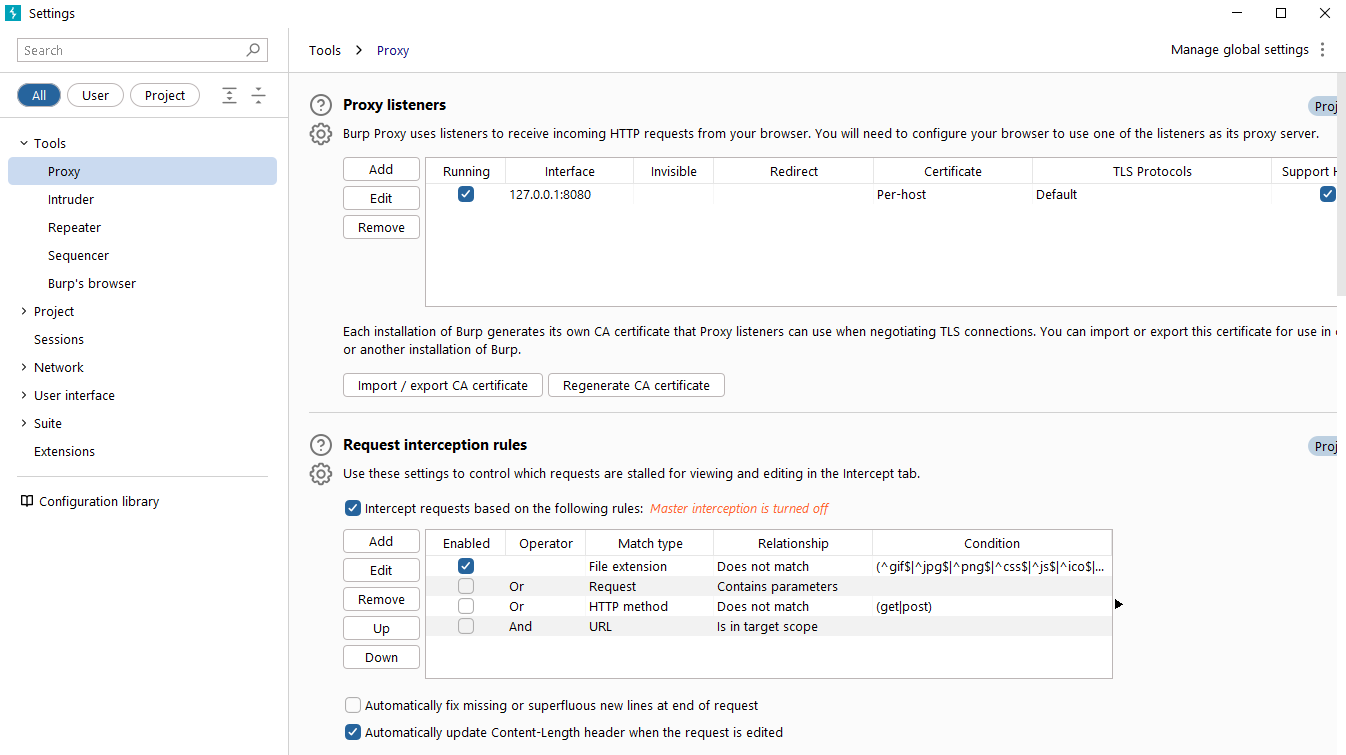Enable automatically fixing missing new lines
Viewport: 1346px width, 755px height.
pyautogui.click(x=353, y=705)
